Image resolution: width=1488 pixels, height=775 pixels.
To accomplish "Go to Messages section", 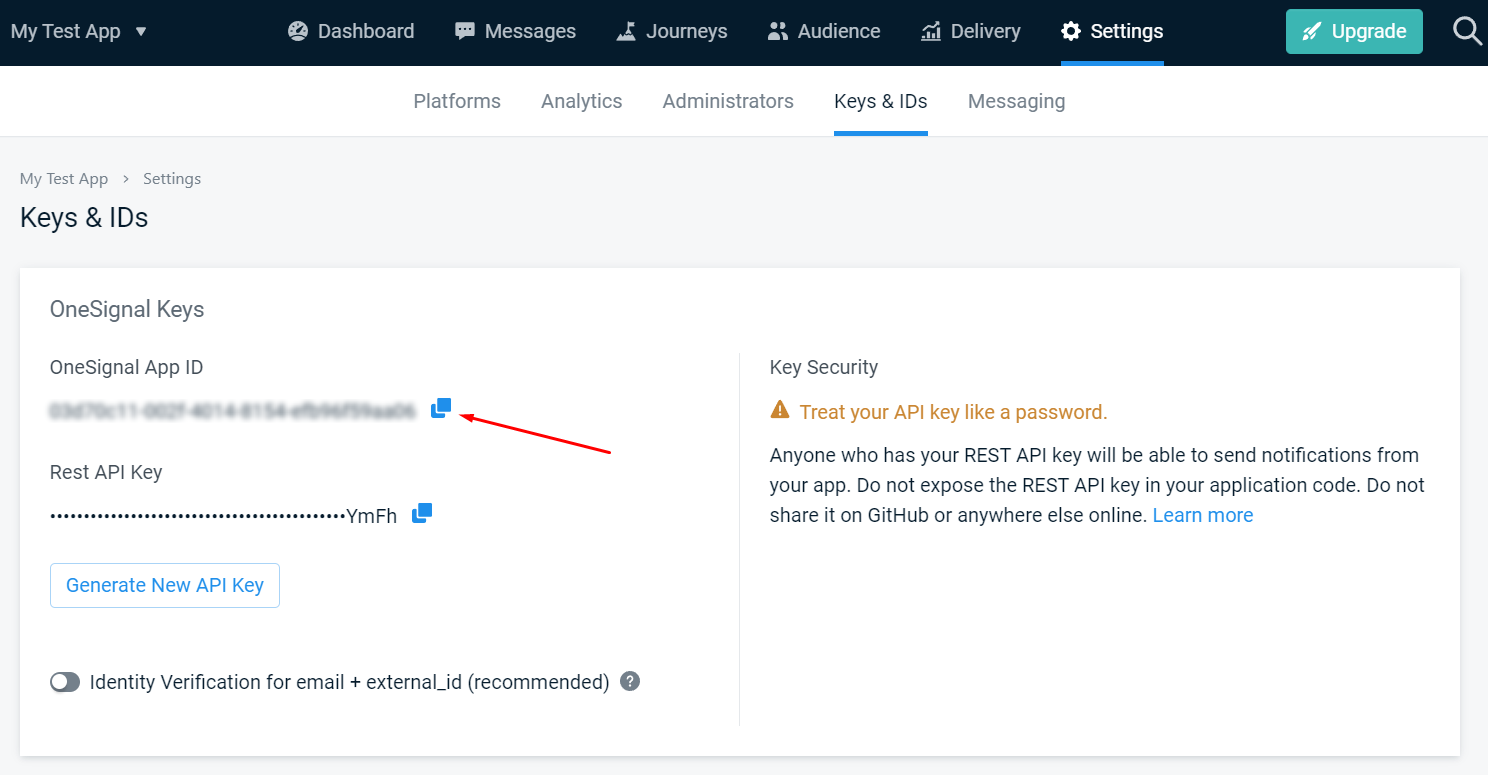I will 515,31.
